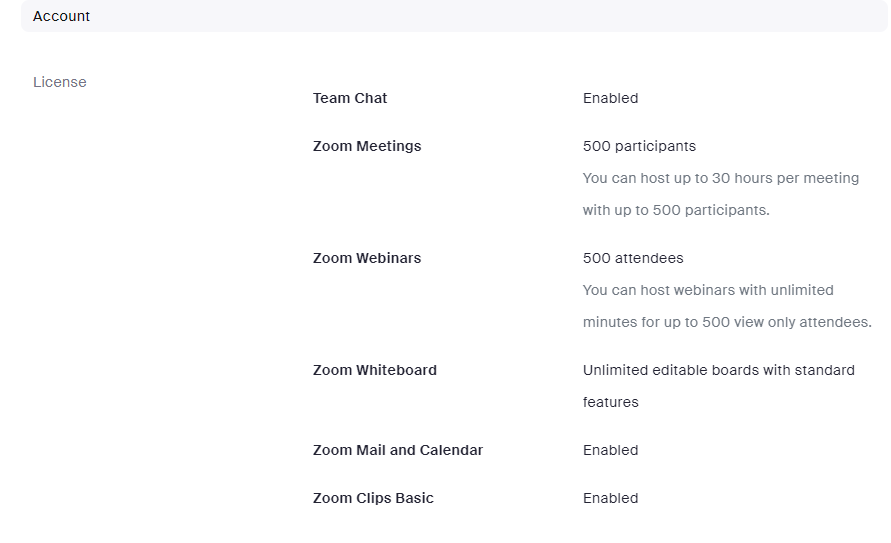Select the Zoom Meetings license label
The width and height of the screenshot is (891, 543).
pos(367,146)
